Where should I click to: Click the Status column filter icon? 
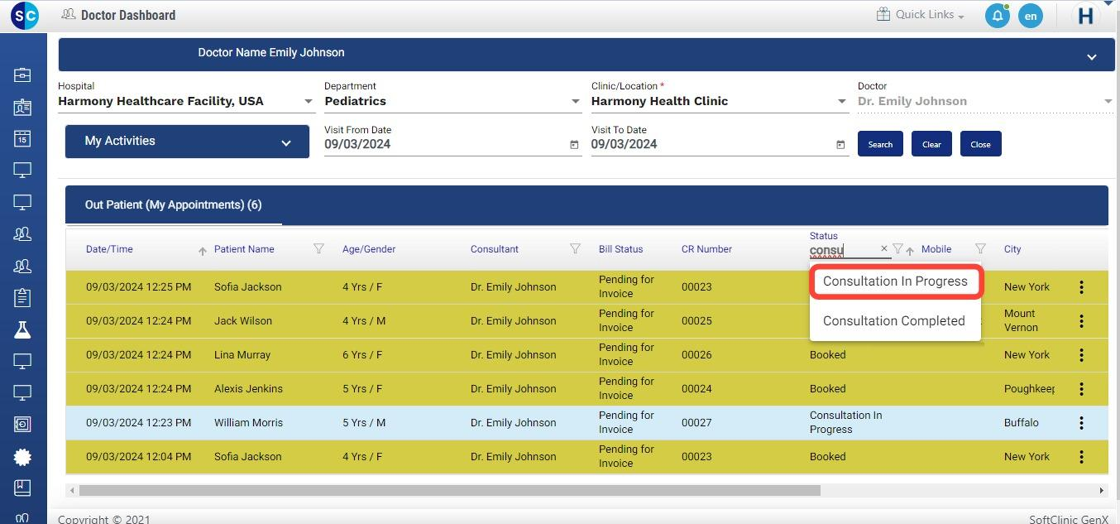[898, 248]
